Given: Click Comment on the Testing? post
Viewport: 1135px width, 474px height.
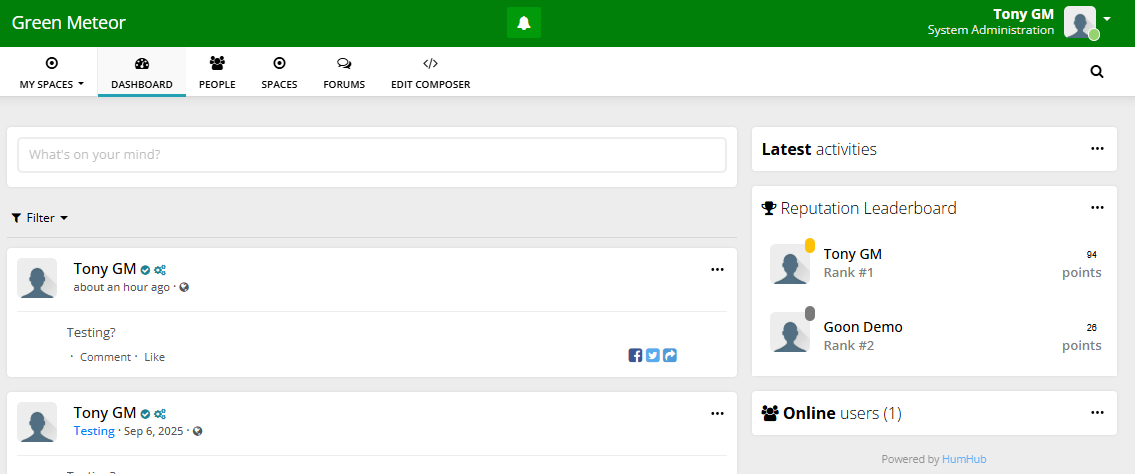Looking at the screenshot, I should (105, 357).
